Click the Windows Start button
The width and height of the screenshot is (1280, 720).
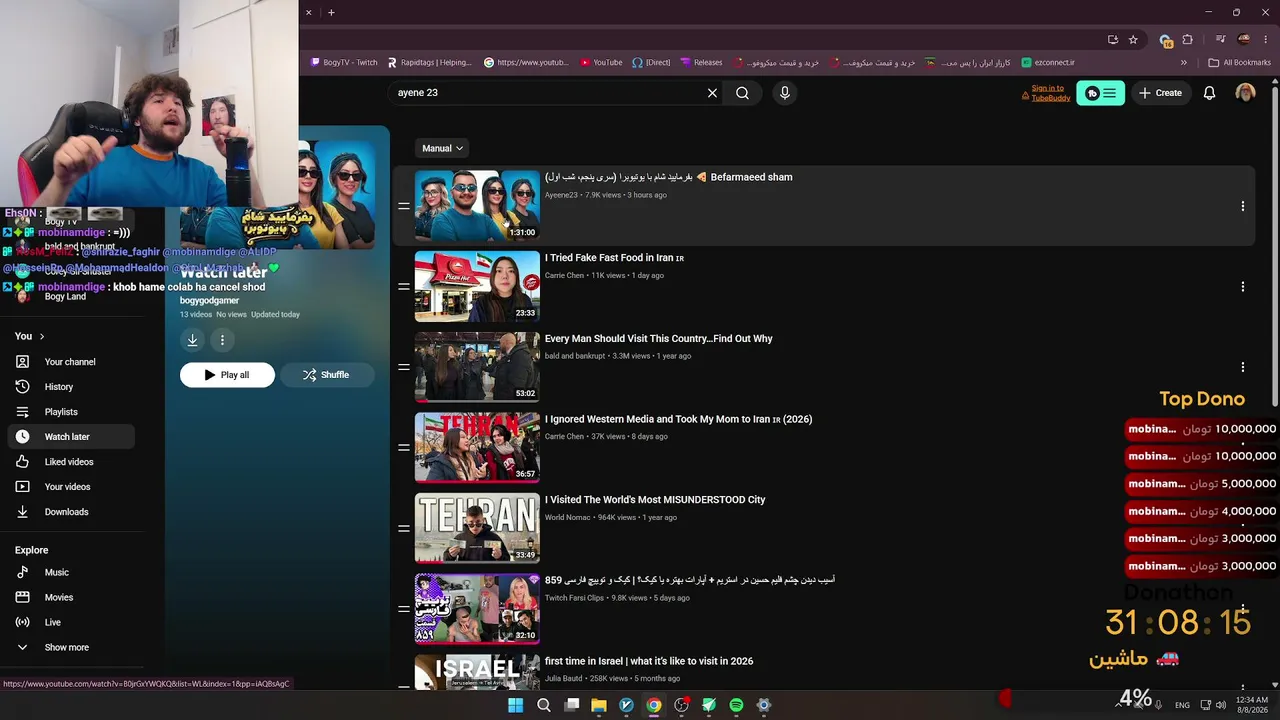(x=515, y=705)
